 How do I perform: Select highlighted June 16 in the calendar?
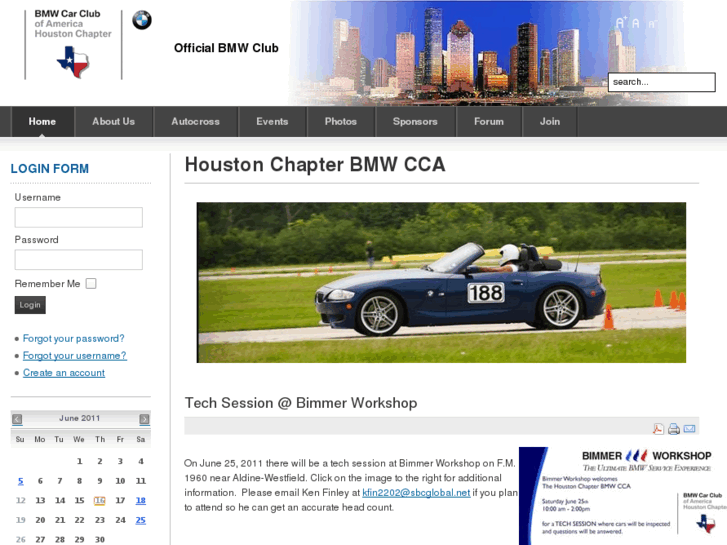[x=100, y=500]
